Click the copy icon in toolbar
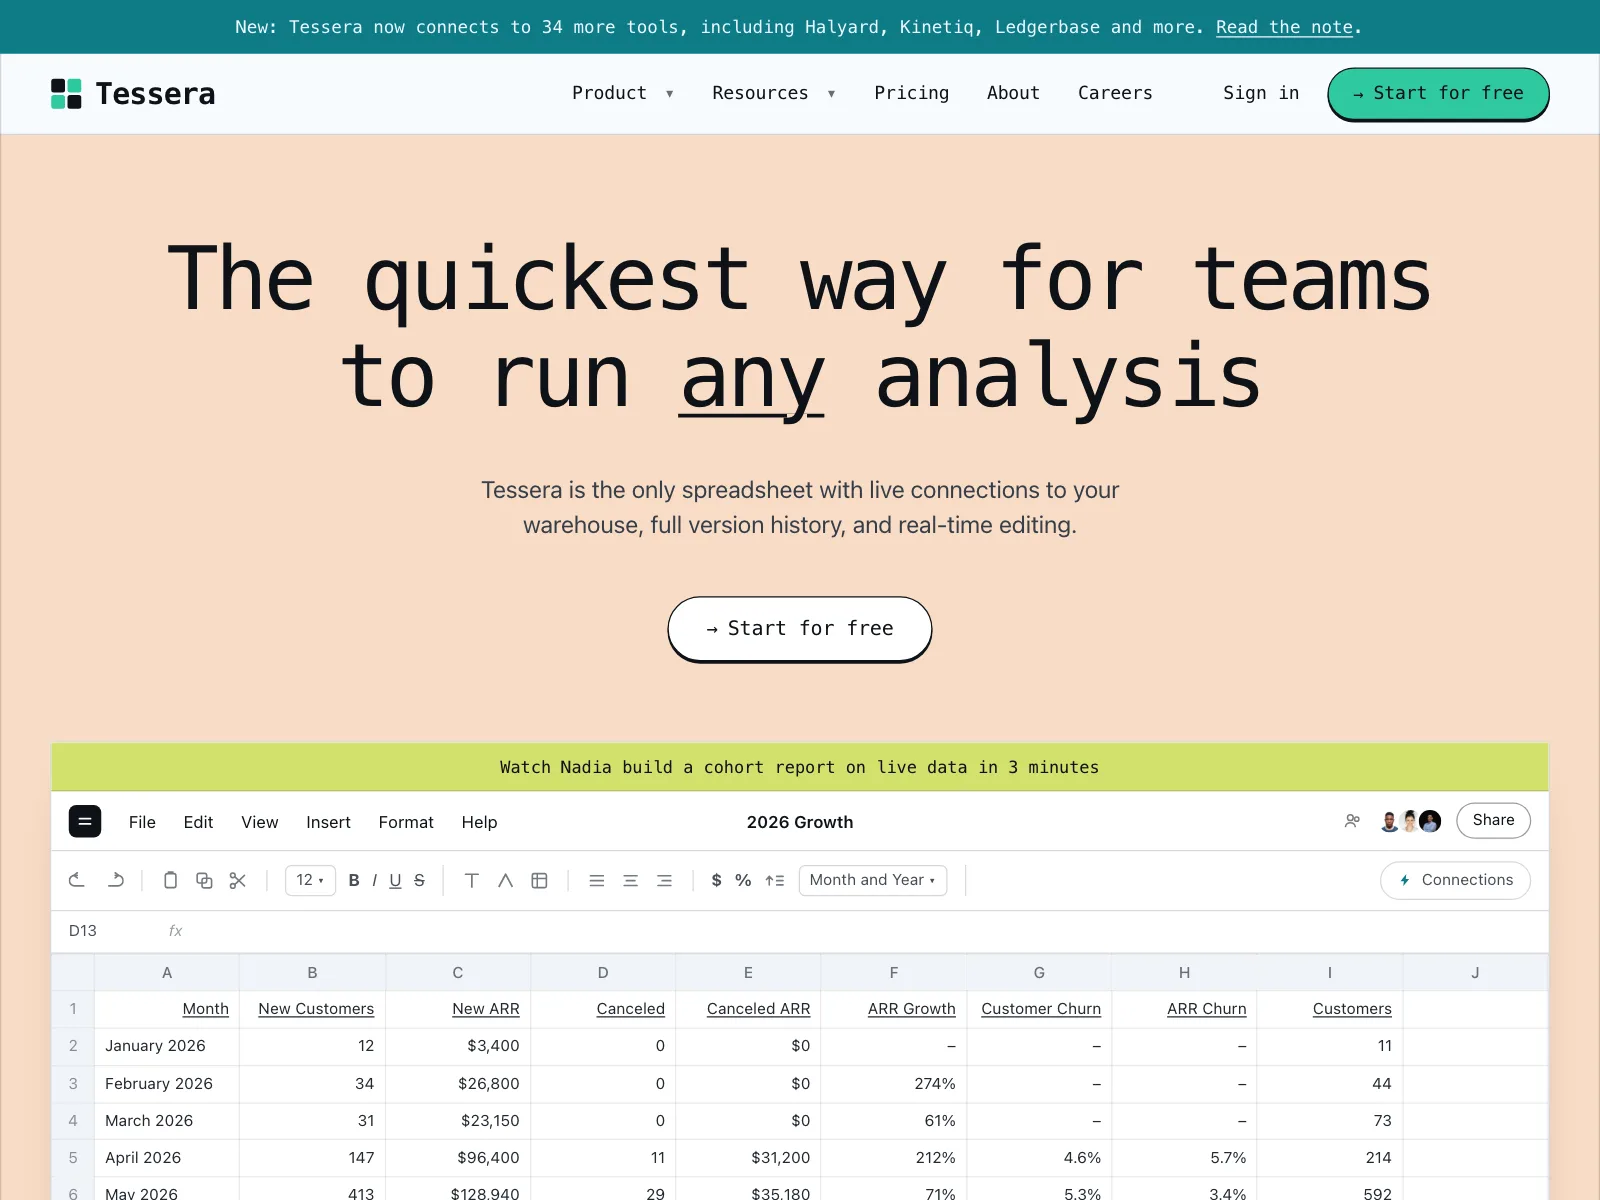The width and height of the screenshot is (1600, 1200). [204, 880]
